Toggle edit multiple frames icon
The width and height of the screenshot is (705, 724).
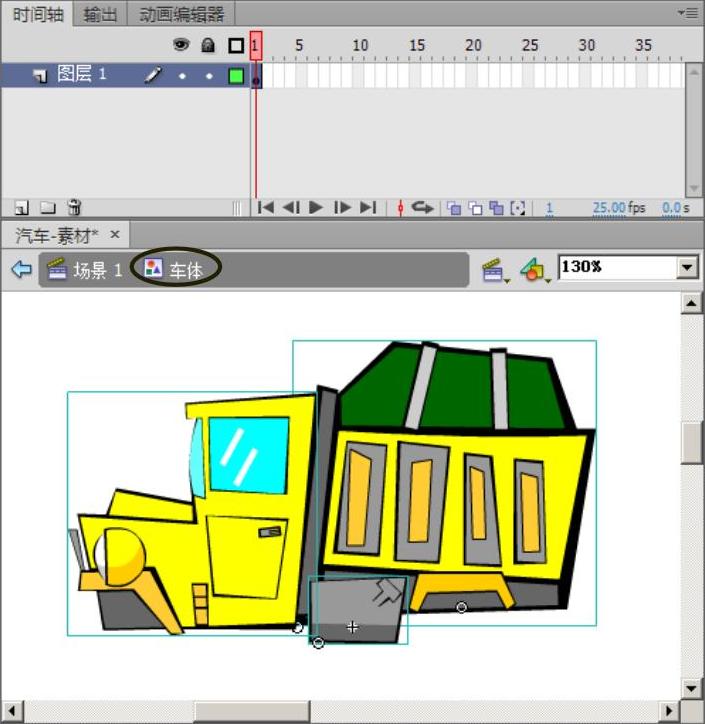click(x=497, y=208)
